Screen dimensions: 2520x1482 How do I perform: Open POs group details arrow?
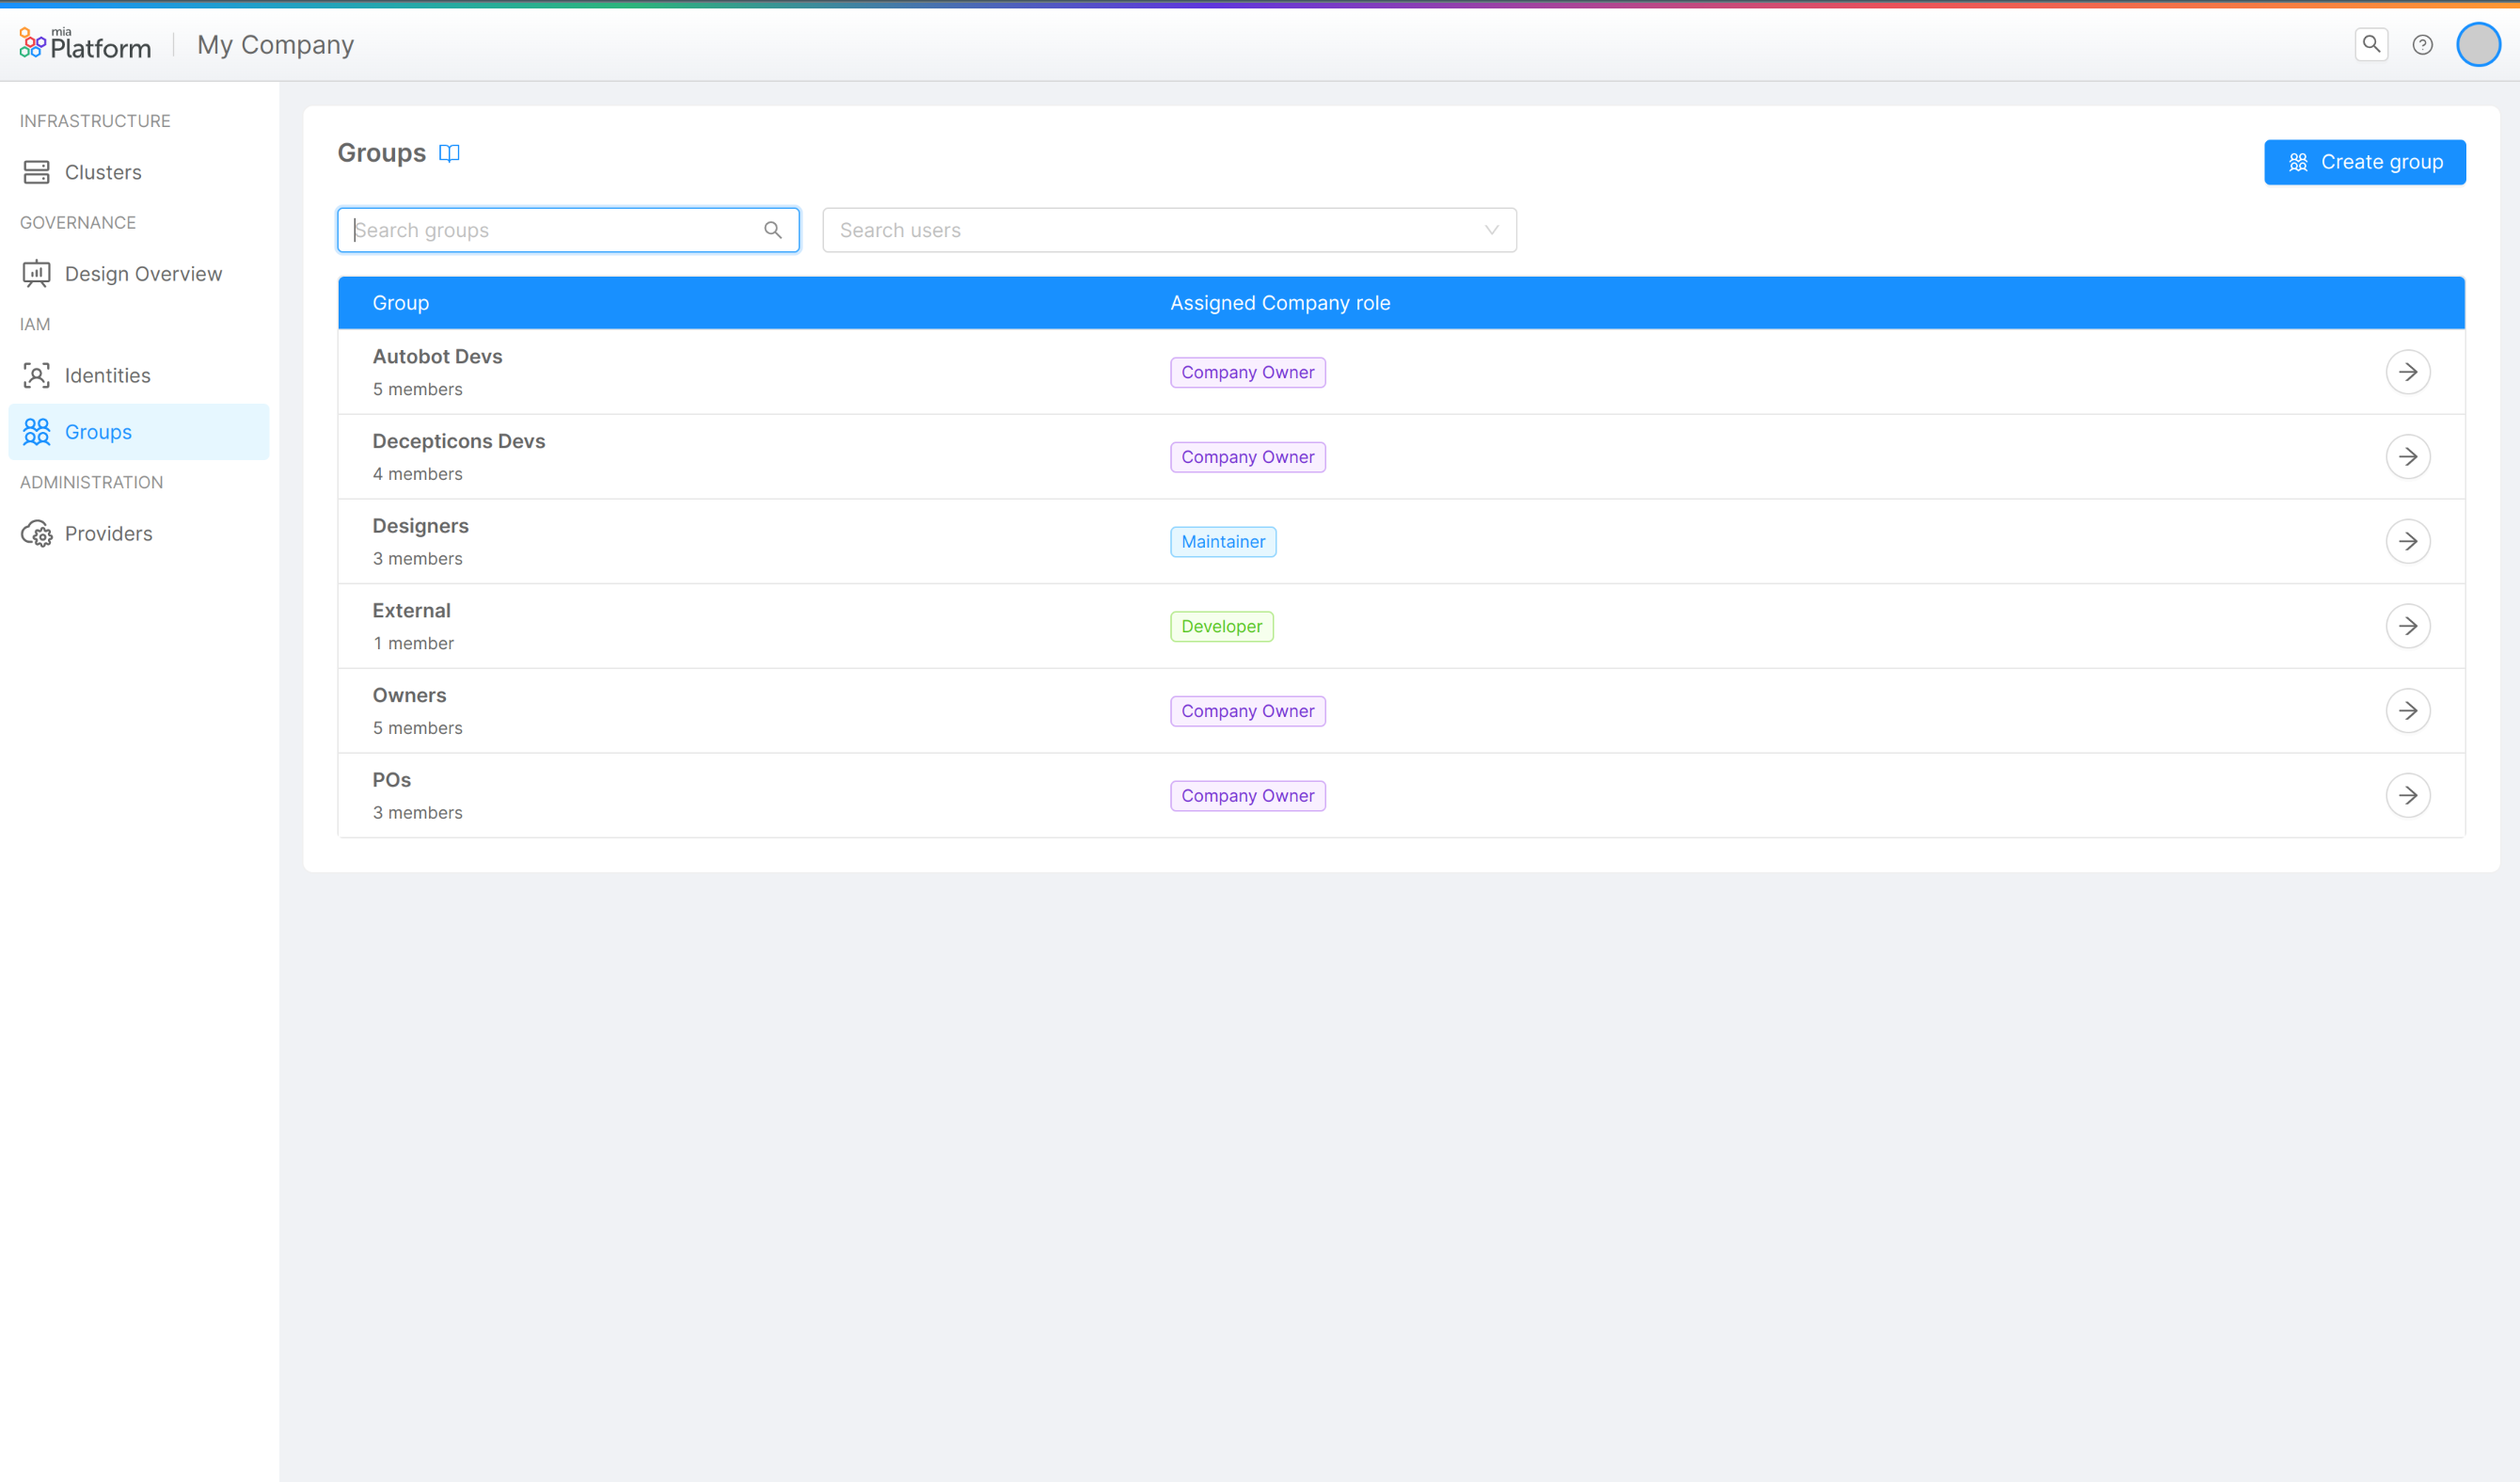[x=2407, y=795]
